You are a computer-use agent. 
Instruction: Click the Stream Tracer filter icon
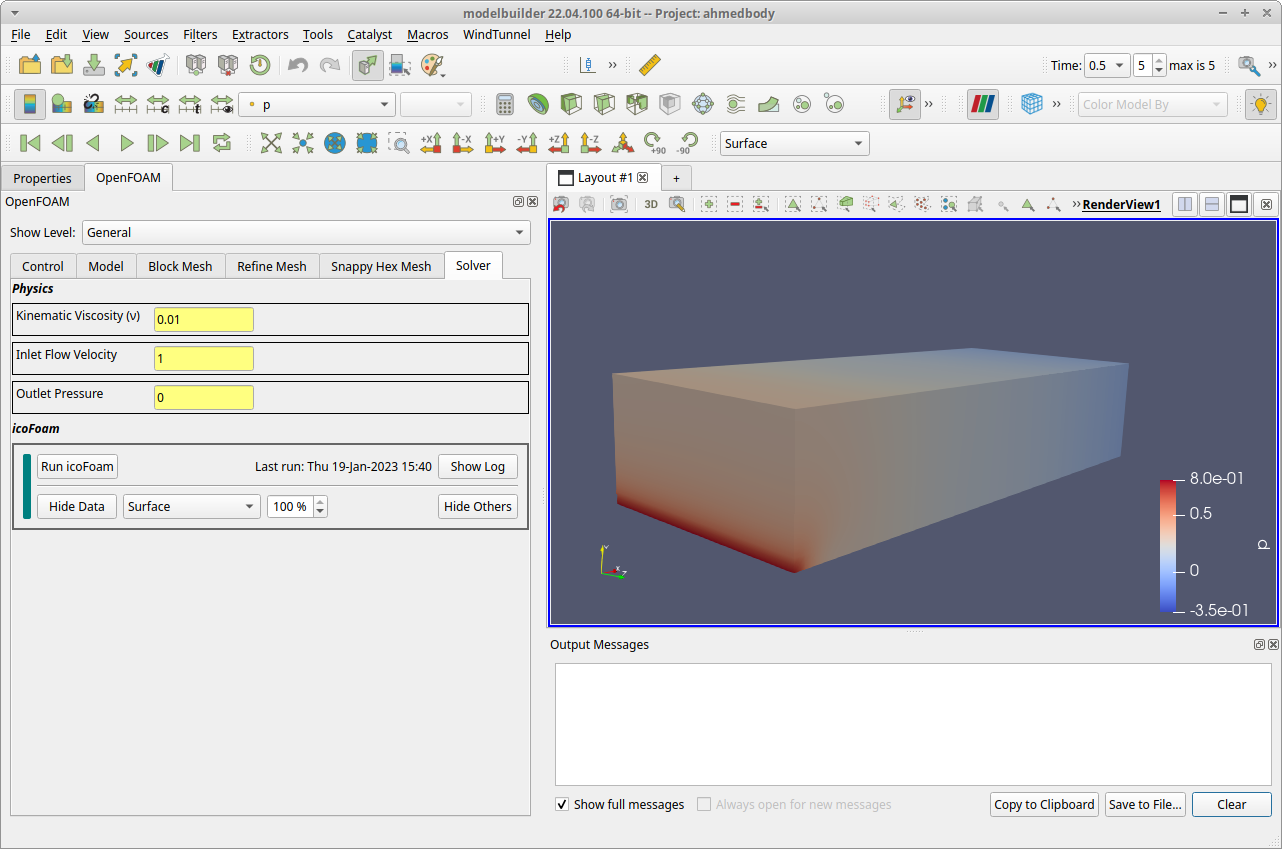(736, 104)
